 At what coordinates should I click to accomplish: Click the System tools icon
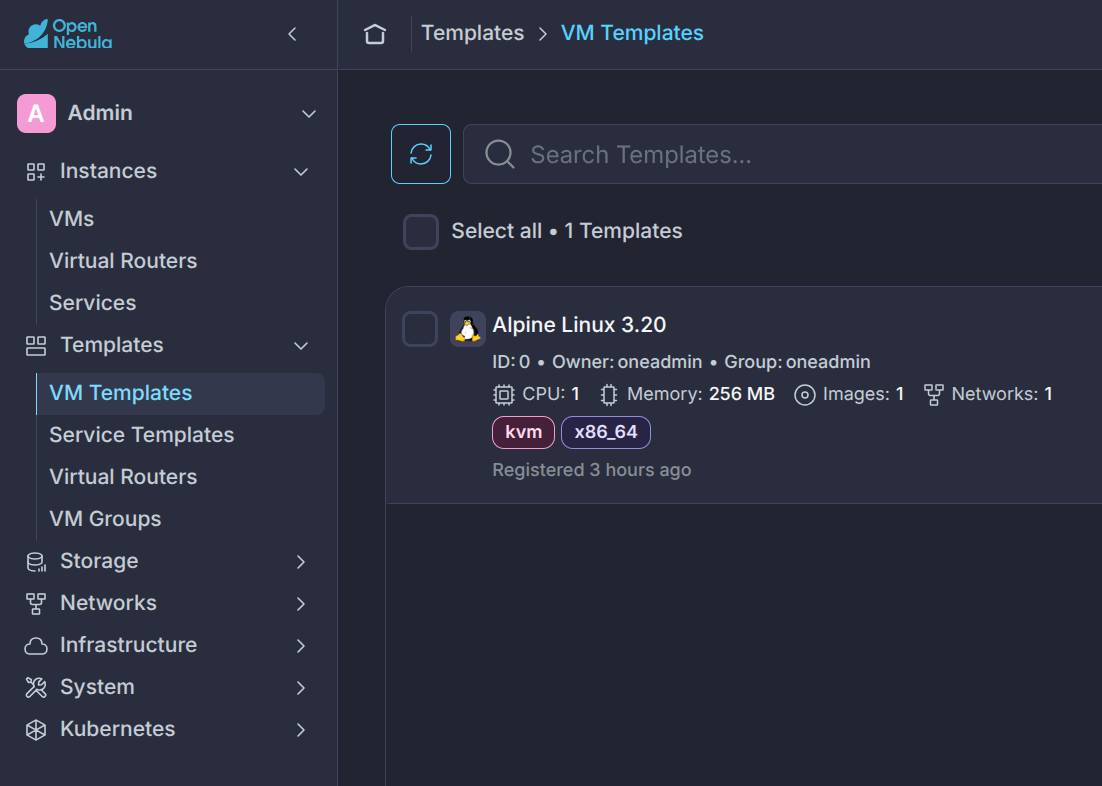tap(36, 688)
